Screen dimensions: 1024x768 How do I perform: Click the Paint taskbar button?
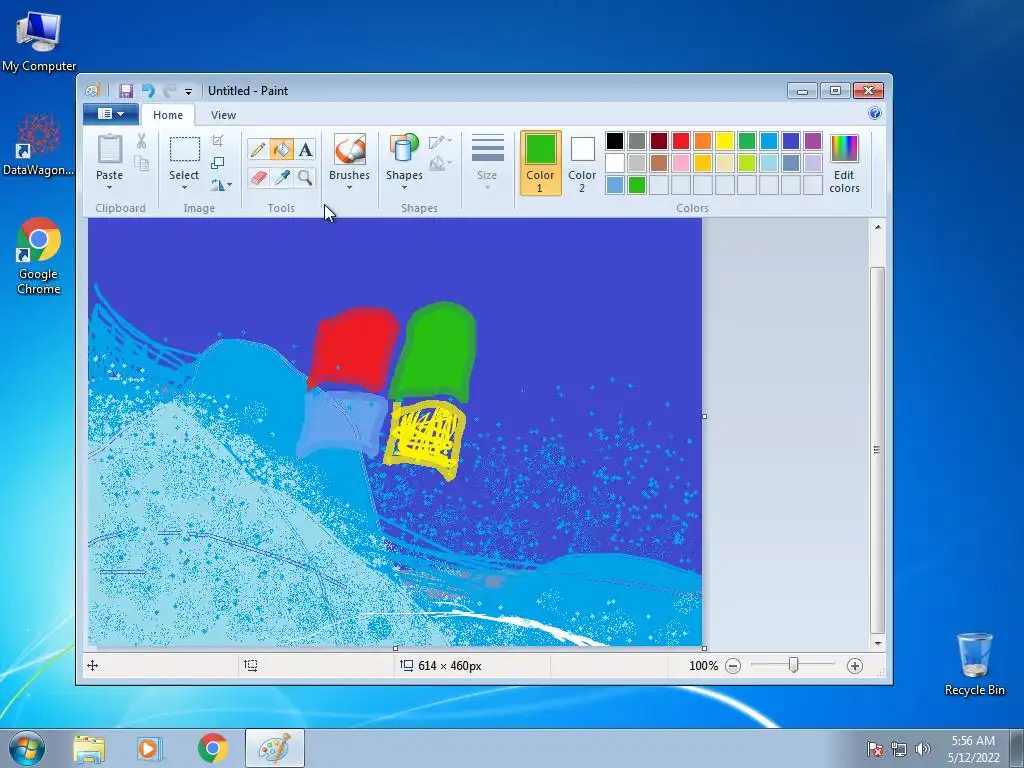[274, 748]
